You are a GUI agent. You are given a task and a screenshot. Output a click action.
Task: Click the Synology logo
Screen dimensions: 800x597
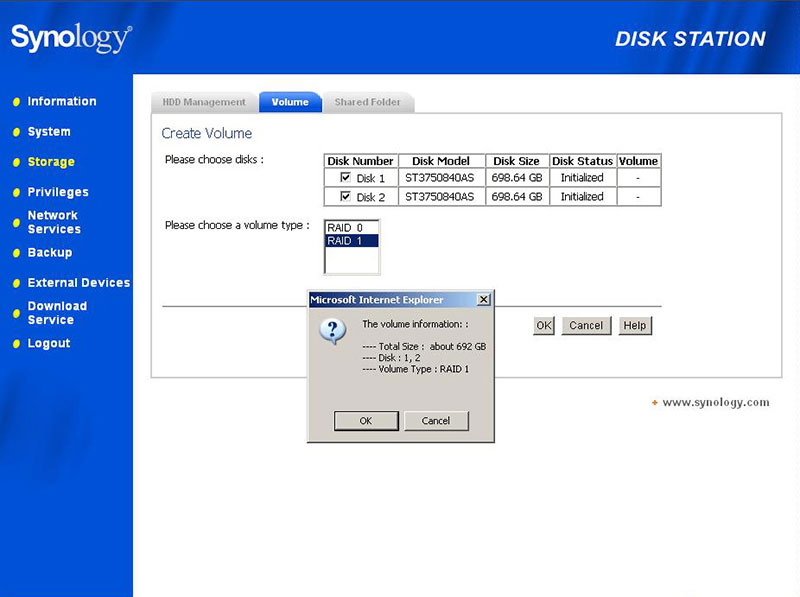(71, 38)
